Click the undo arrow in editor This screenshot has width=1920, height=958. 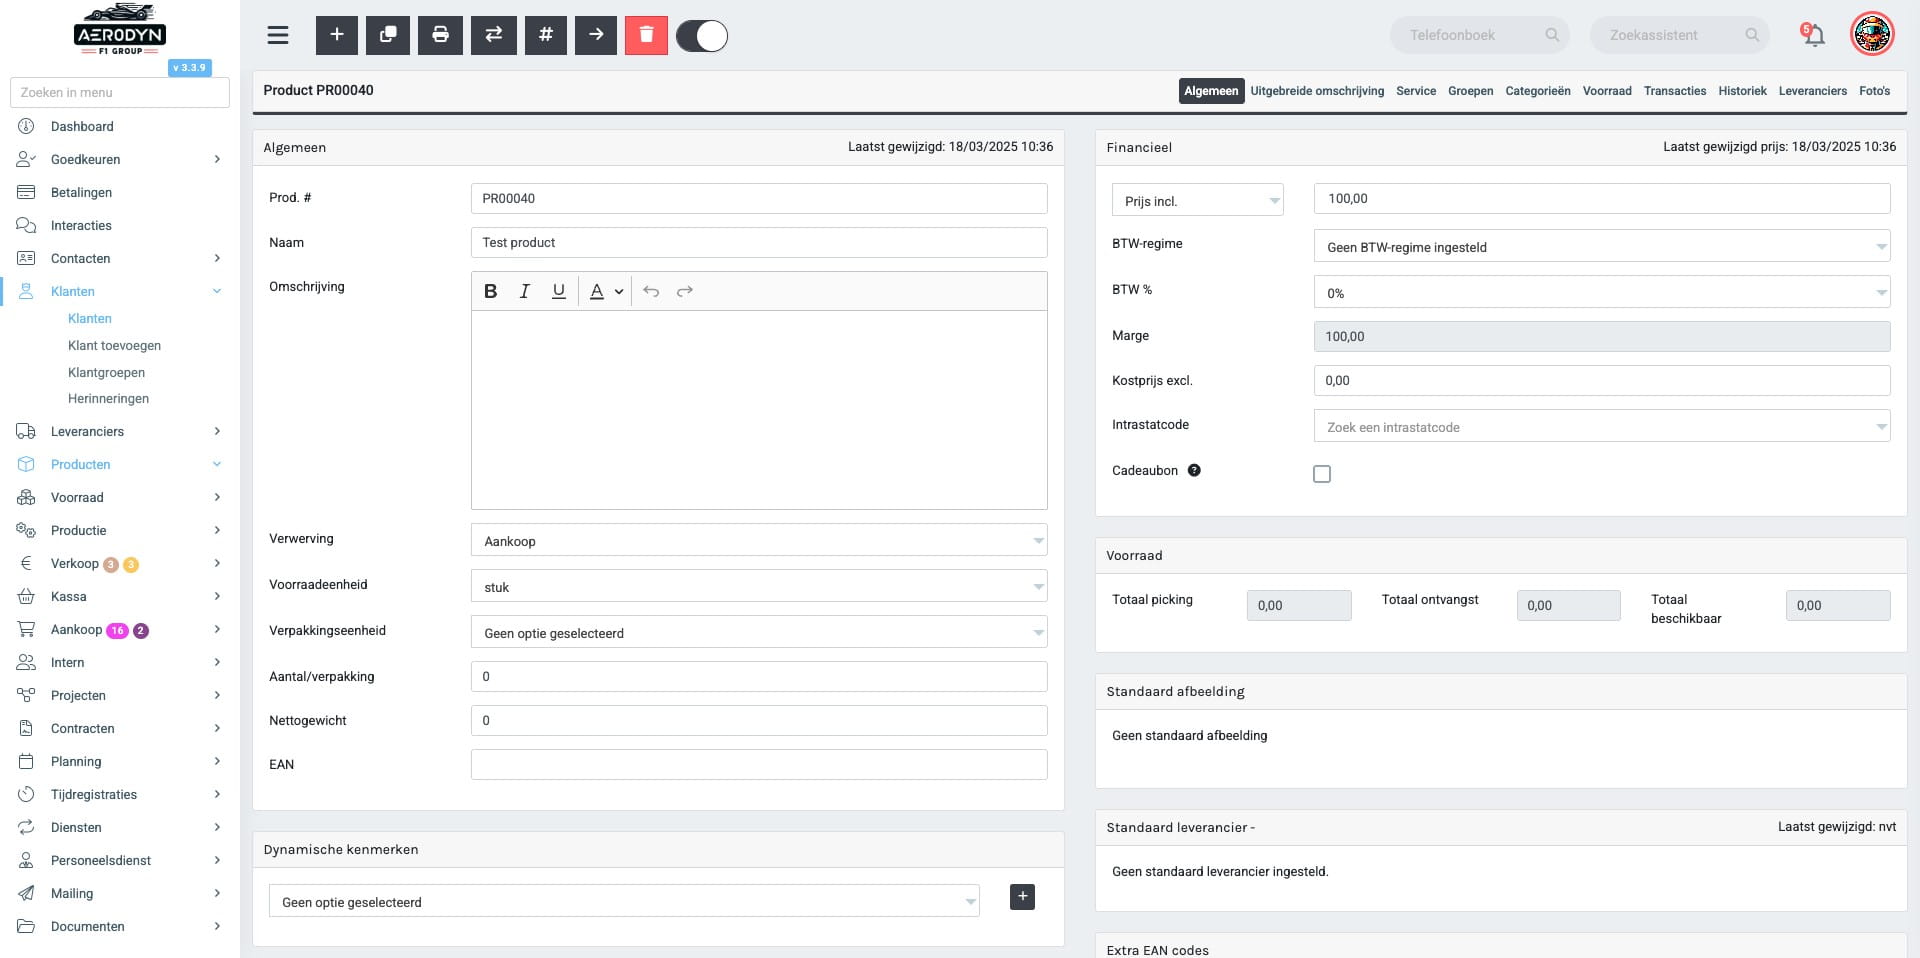click(x=651, y=291)
